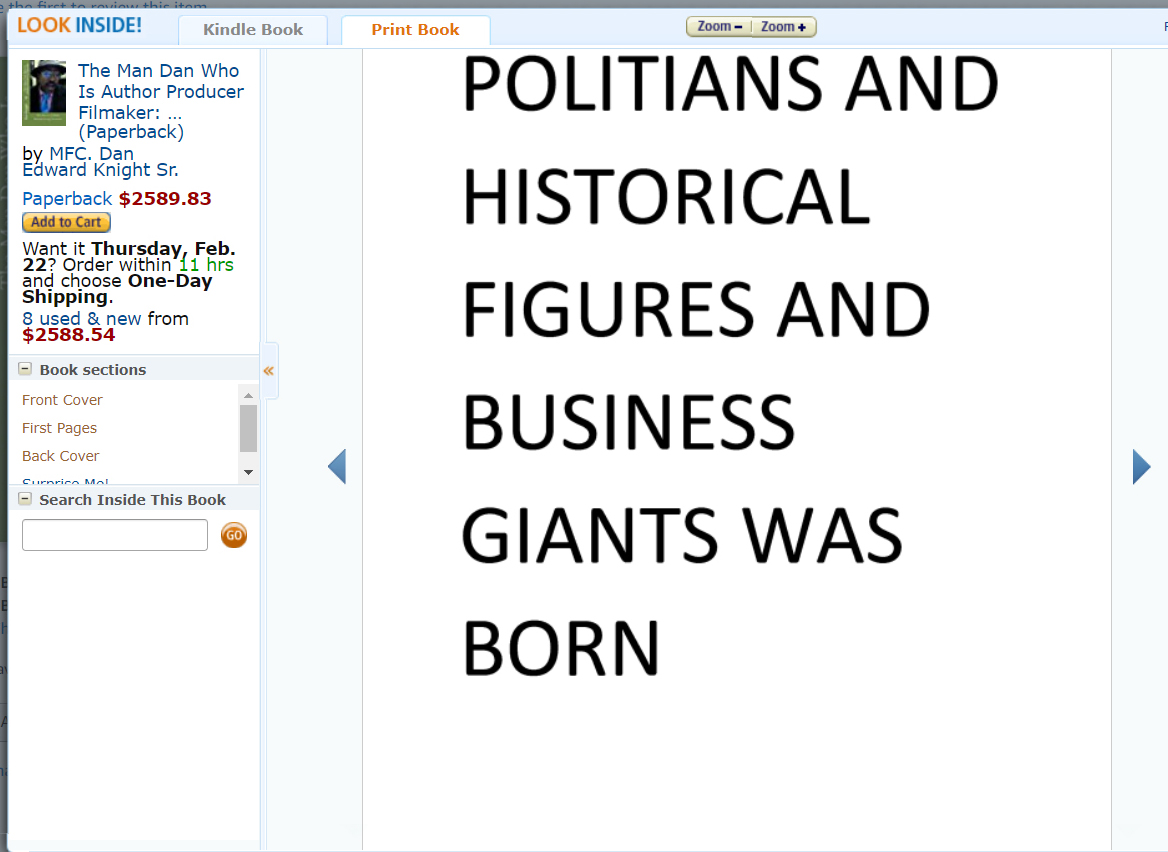
Task: Collapse the Book sections panel
Action: (x=25, y=369)
